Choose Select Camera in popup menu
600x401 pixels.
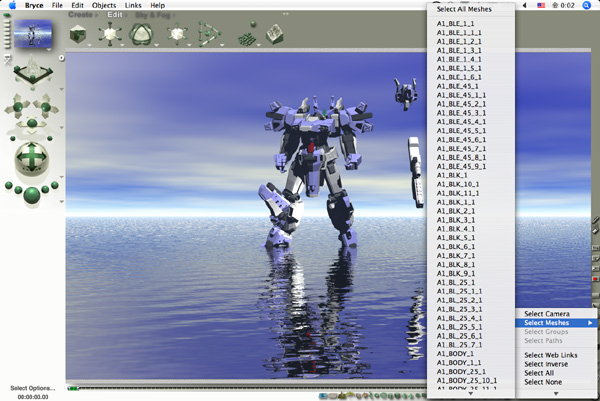click(x=556, y=314)
